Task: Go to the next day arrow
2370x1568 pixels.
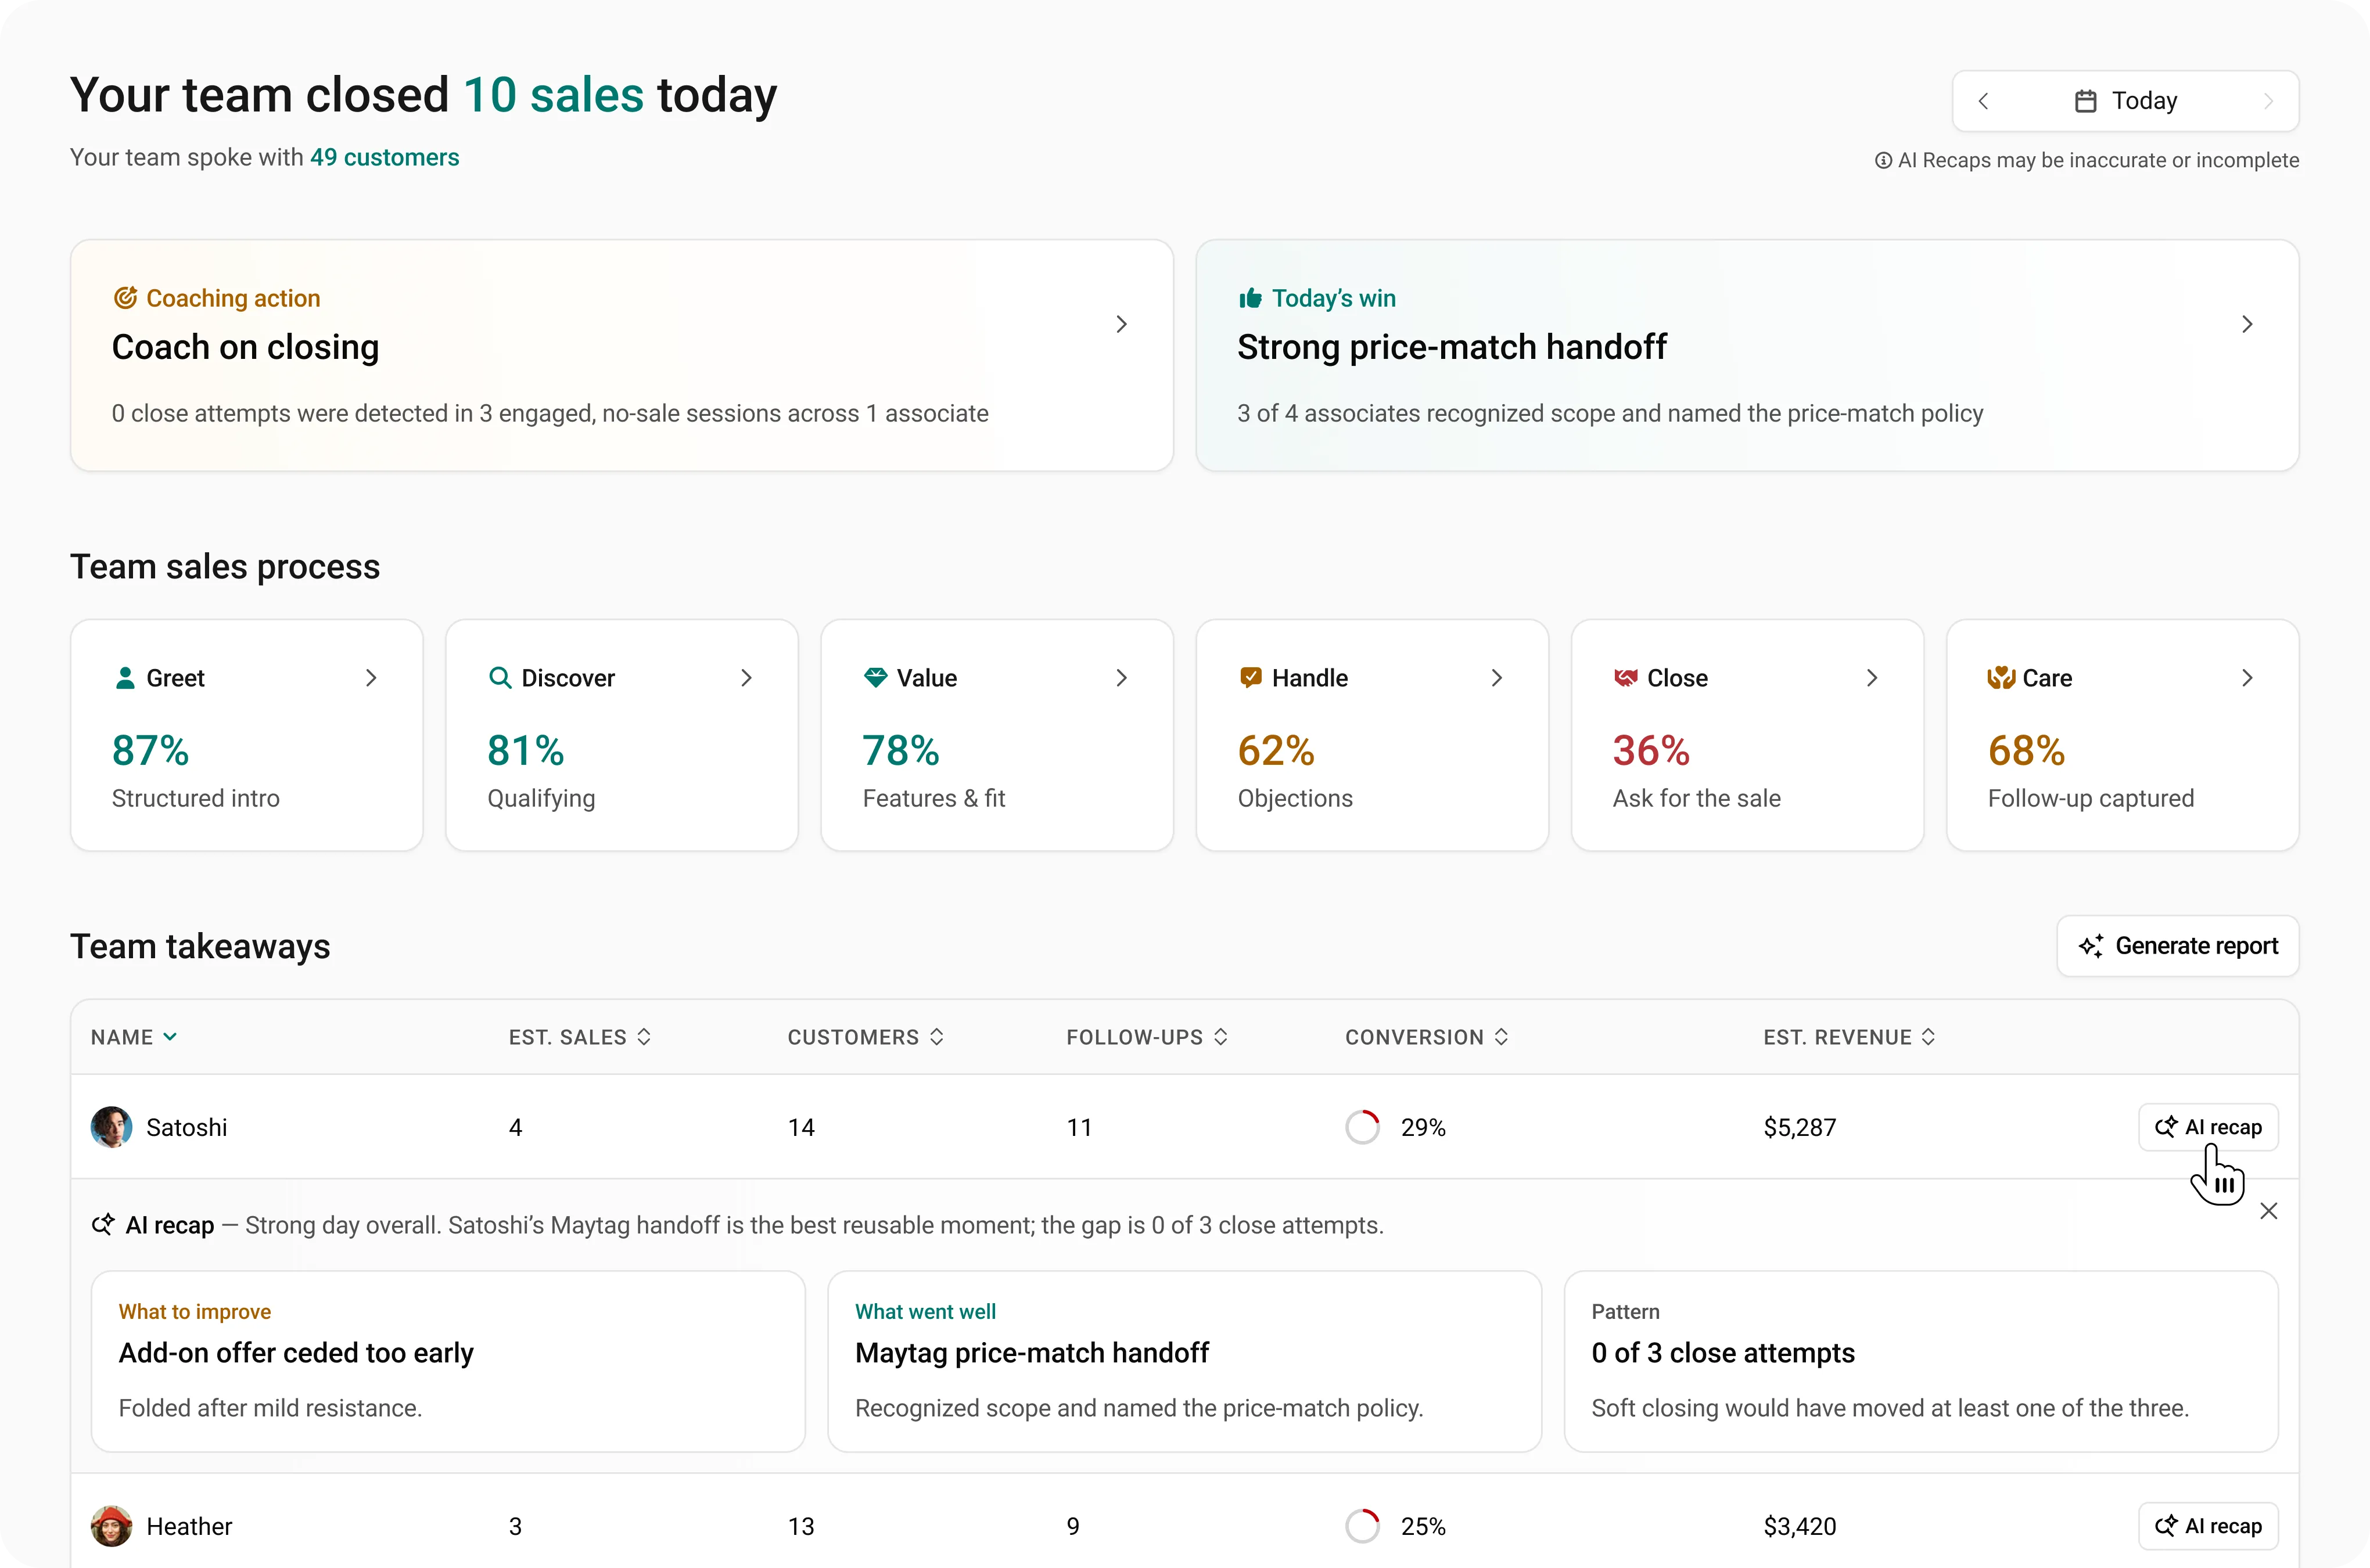Action: (2268, 101)
